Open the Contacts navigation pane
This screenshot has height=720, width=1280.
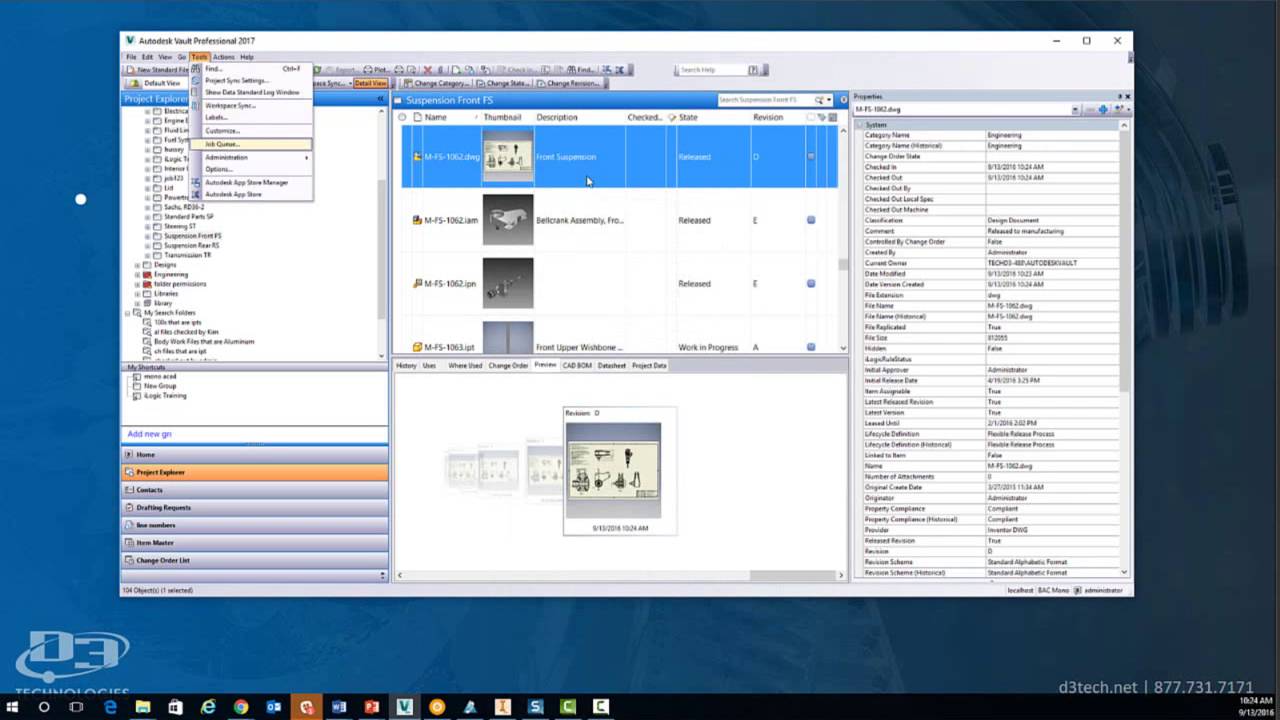tap(254, 490)
